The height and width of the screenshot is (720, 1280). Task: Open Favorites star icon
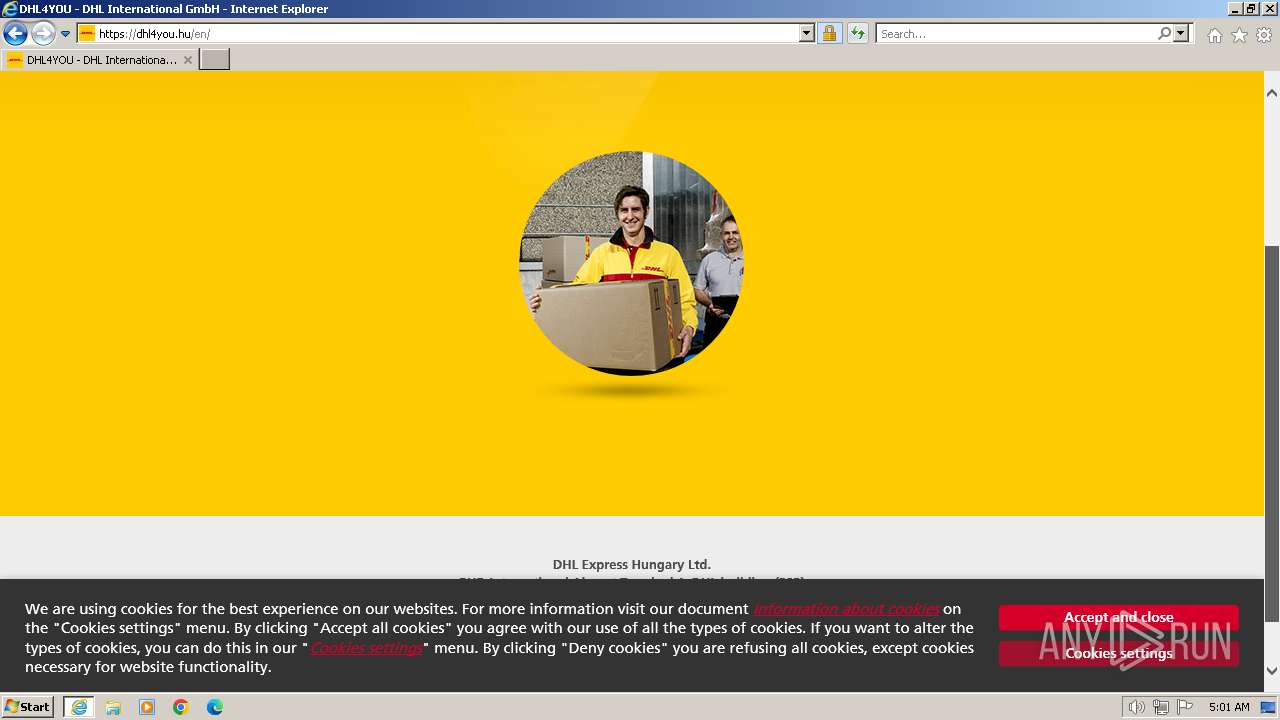coord(1239,35)
